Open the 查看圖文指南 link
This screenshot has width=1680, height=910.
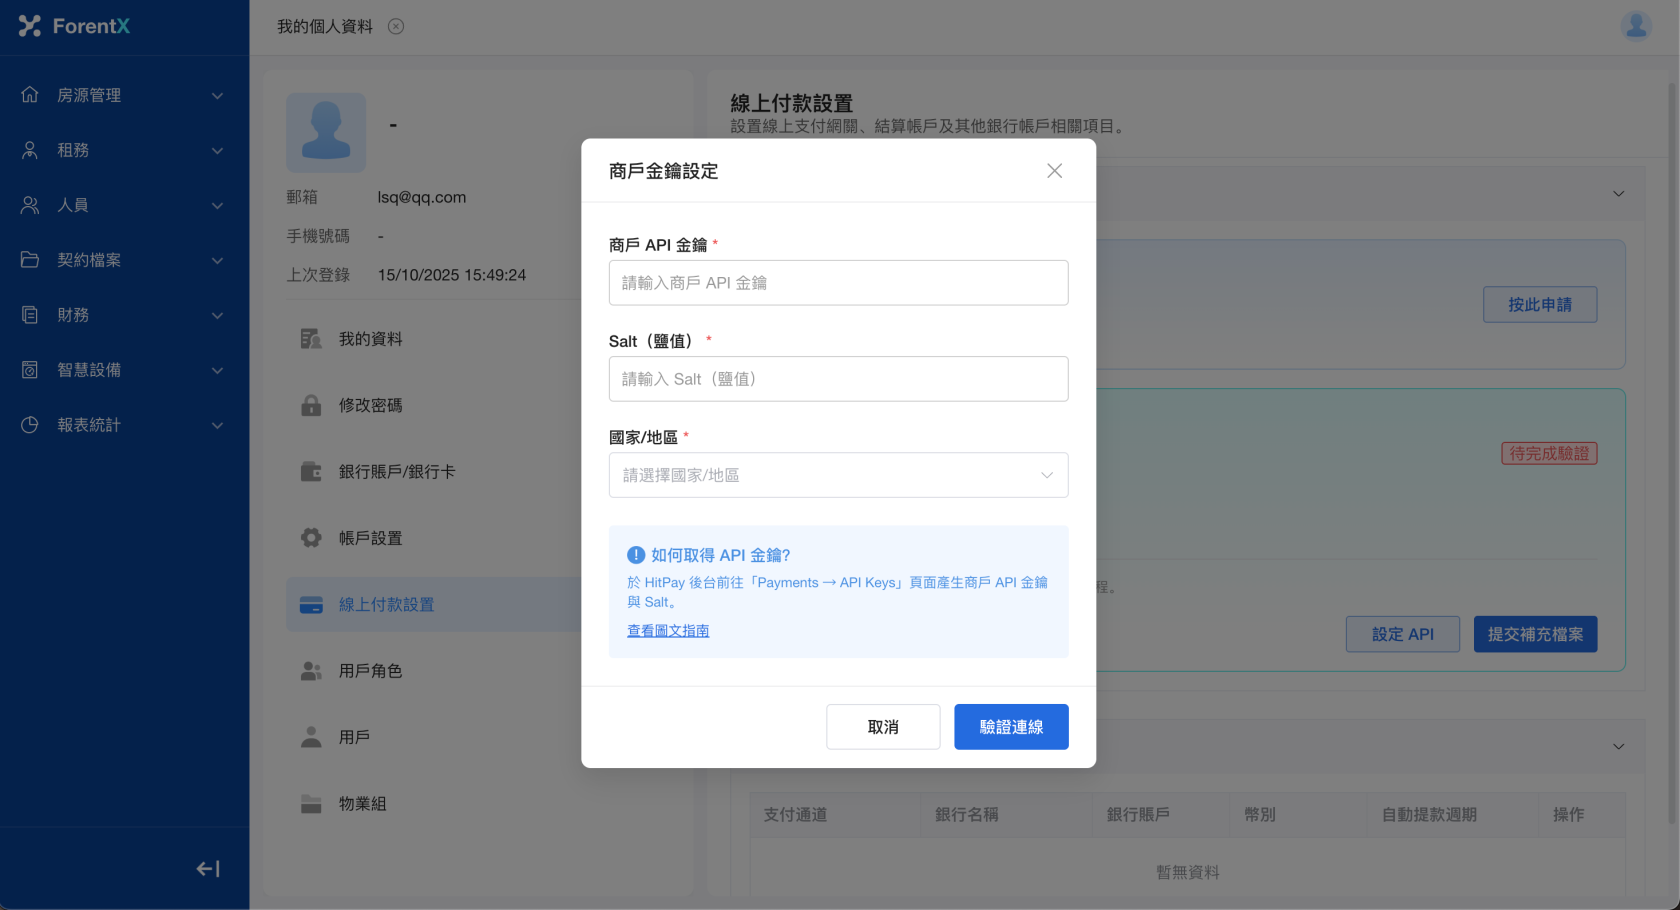click(668, 631)
